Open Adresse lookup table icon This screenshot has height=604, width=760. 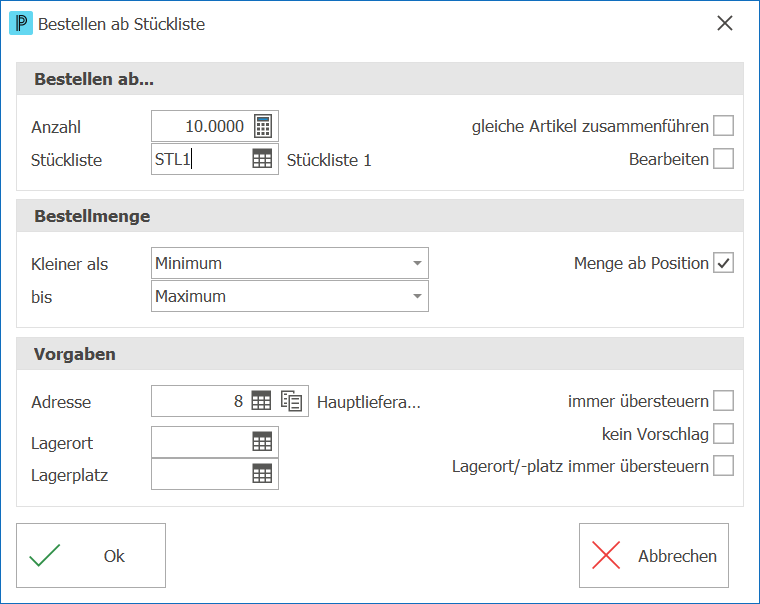pyautogui.click(x=261, y=401)
